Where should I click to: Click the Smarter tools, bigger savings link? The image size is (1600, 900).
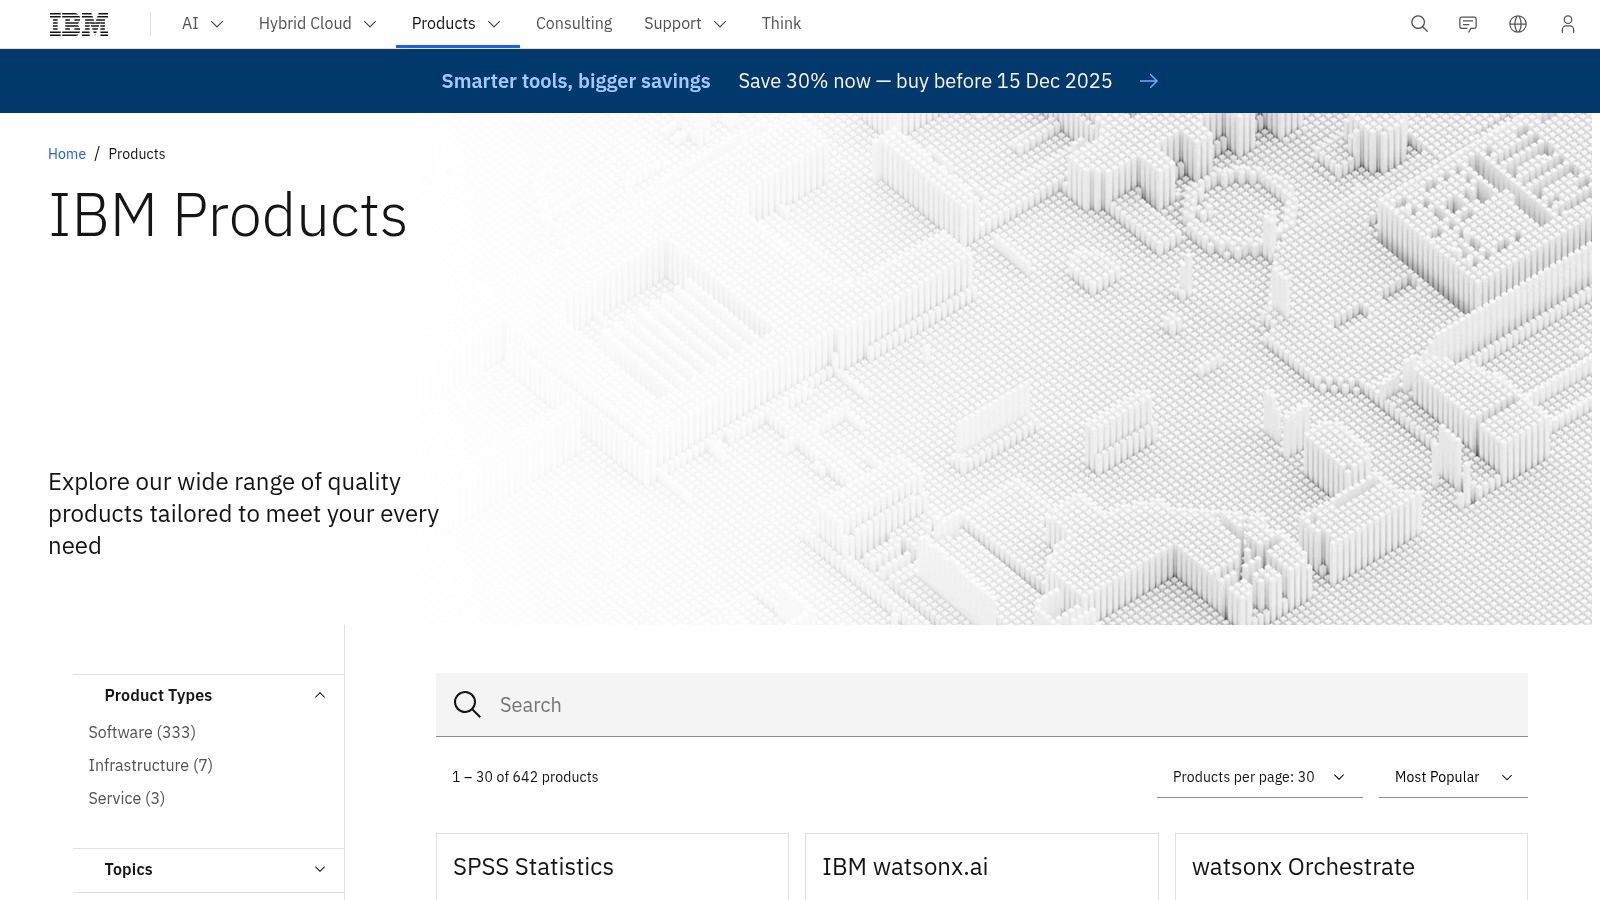tap(575, 81)
